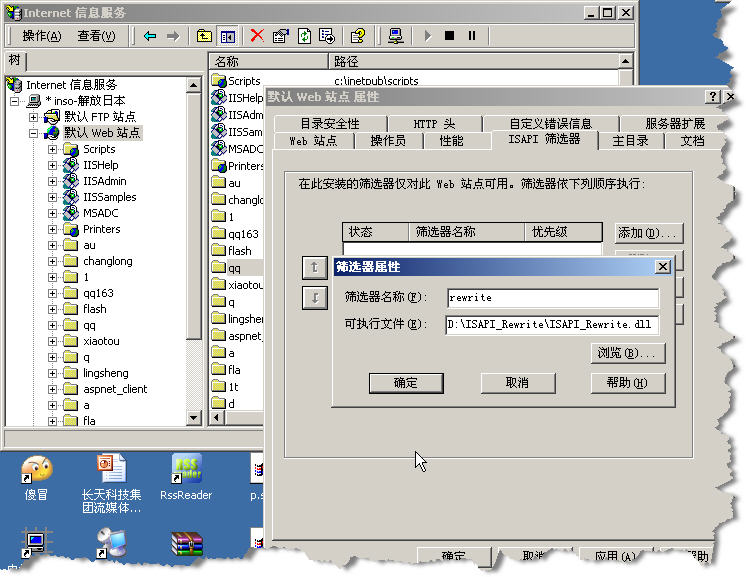The image size is (746, 577).
Task: Click the Help icon in IIS toolbar
Action: coord(357,36)
